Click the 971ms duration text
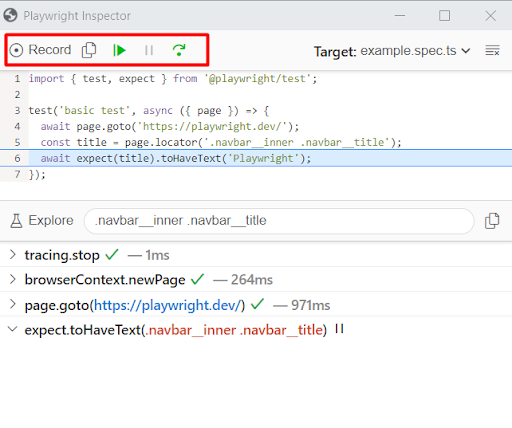512x428 pixels. (x=310, y=305)
